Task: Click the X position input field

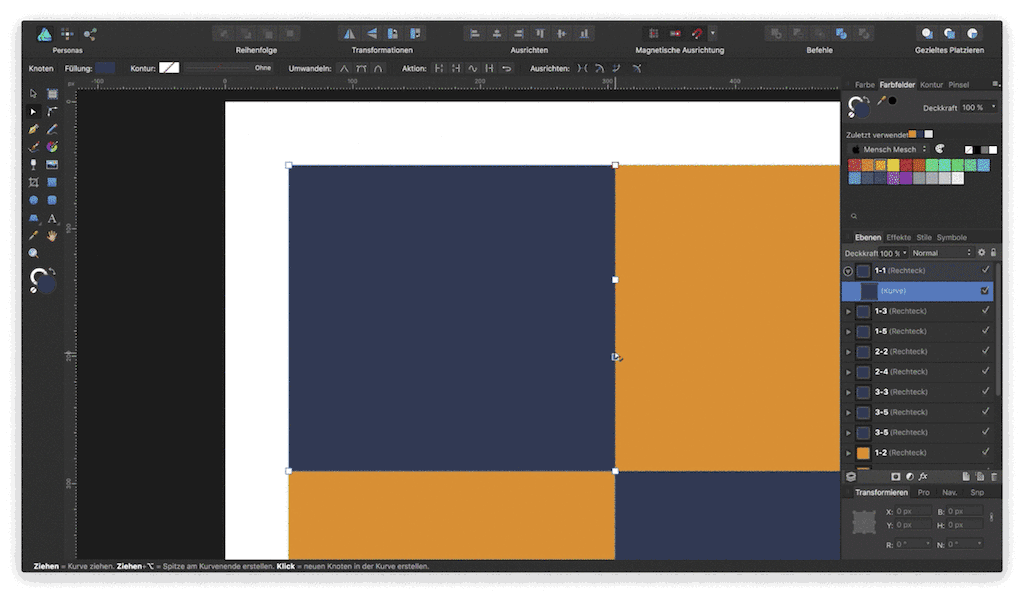Action: [x=913, y=511]
